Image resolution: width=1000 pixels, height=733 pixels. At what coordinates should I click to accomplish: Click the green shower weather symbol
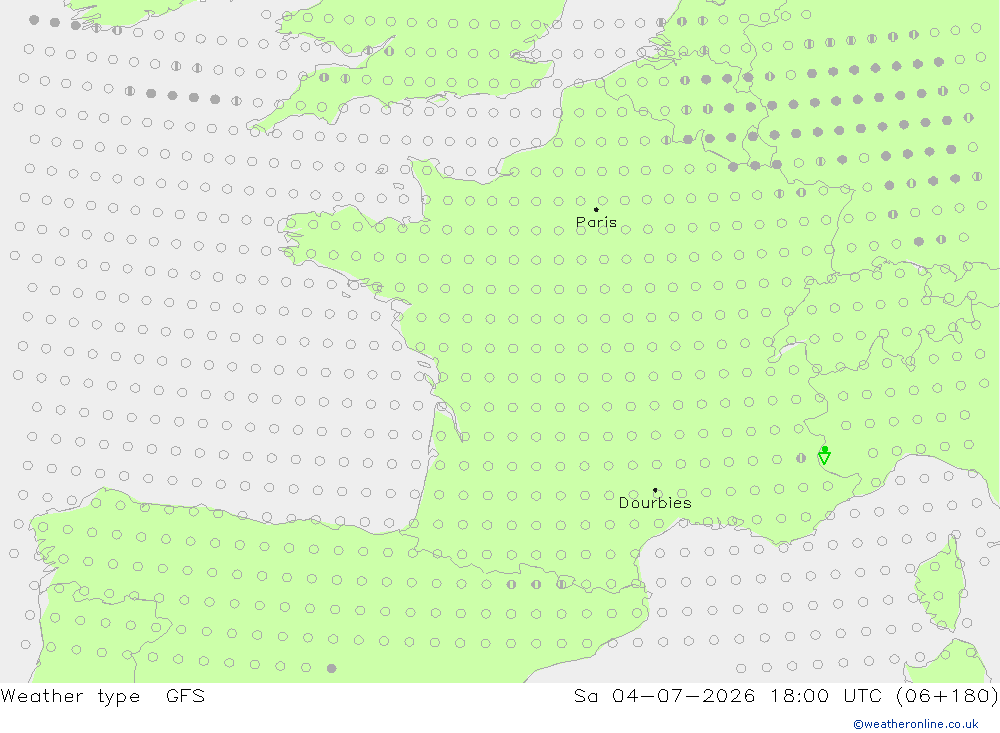(824, 455)
